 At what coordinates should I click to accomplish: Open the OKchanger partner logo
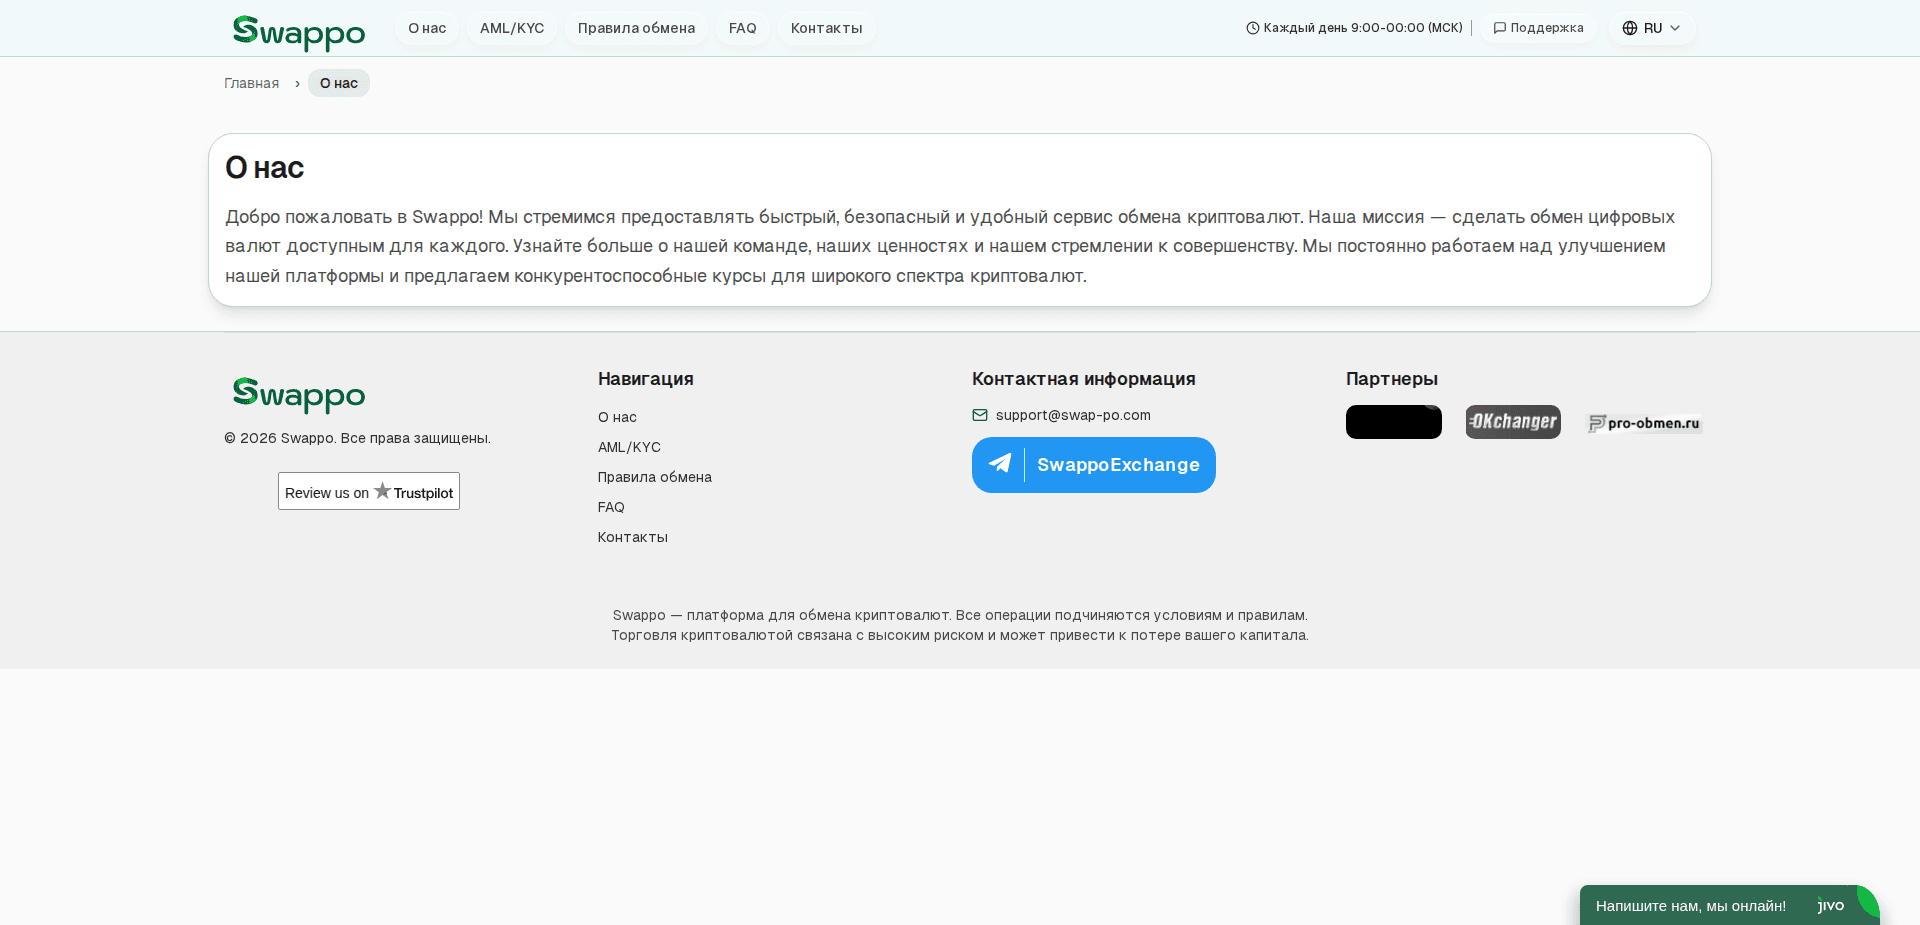(1512, 422)
